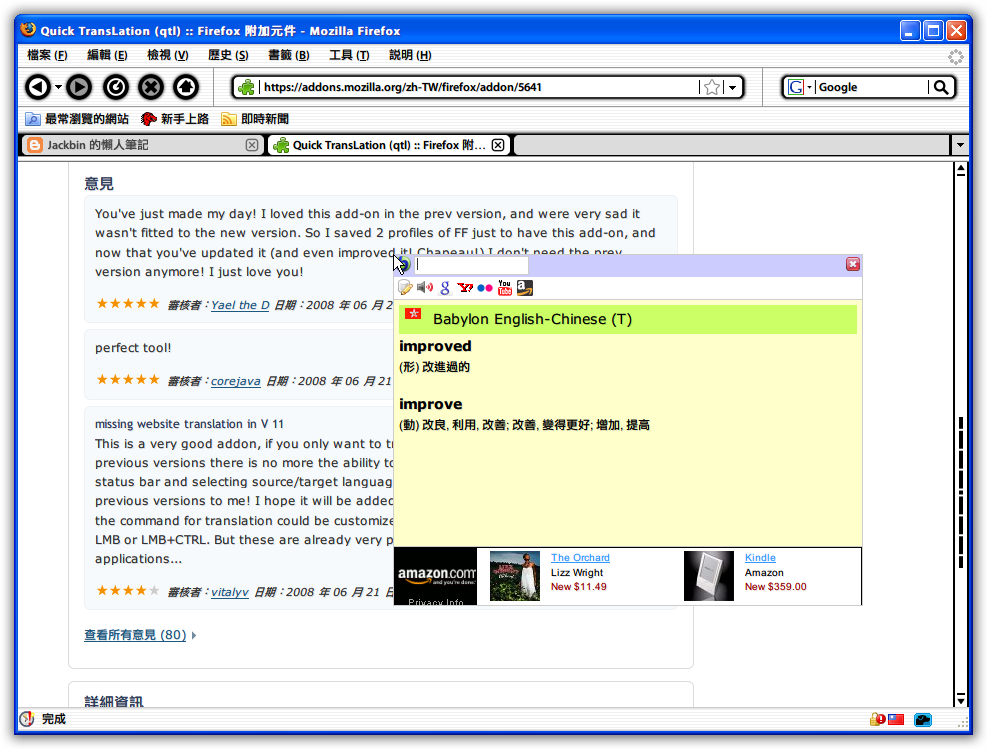Search word with the Yahoo icon

[x=465, y=288]
